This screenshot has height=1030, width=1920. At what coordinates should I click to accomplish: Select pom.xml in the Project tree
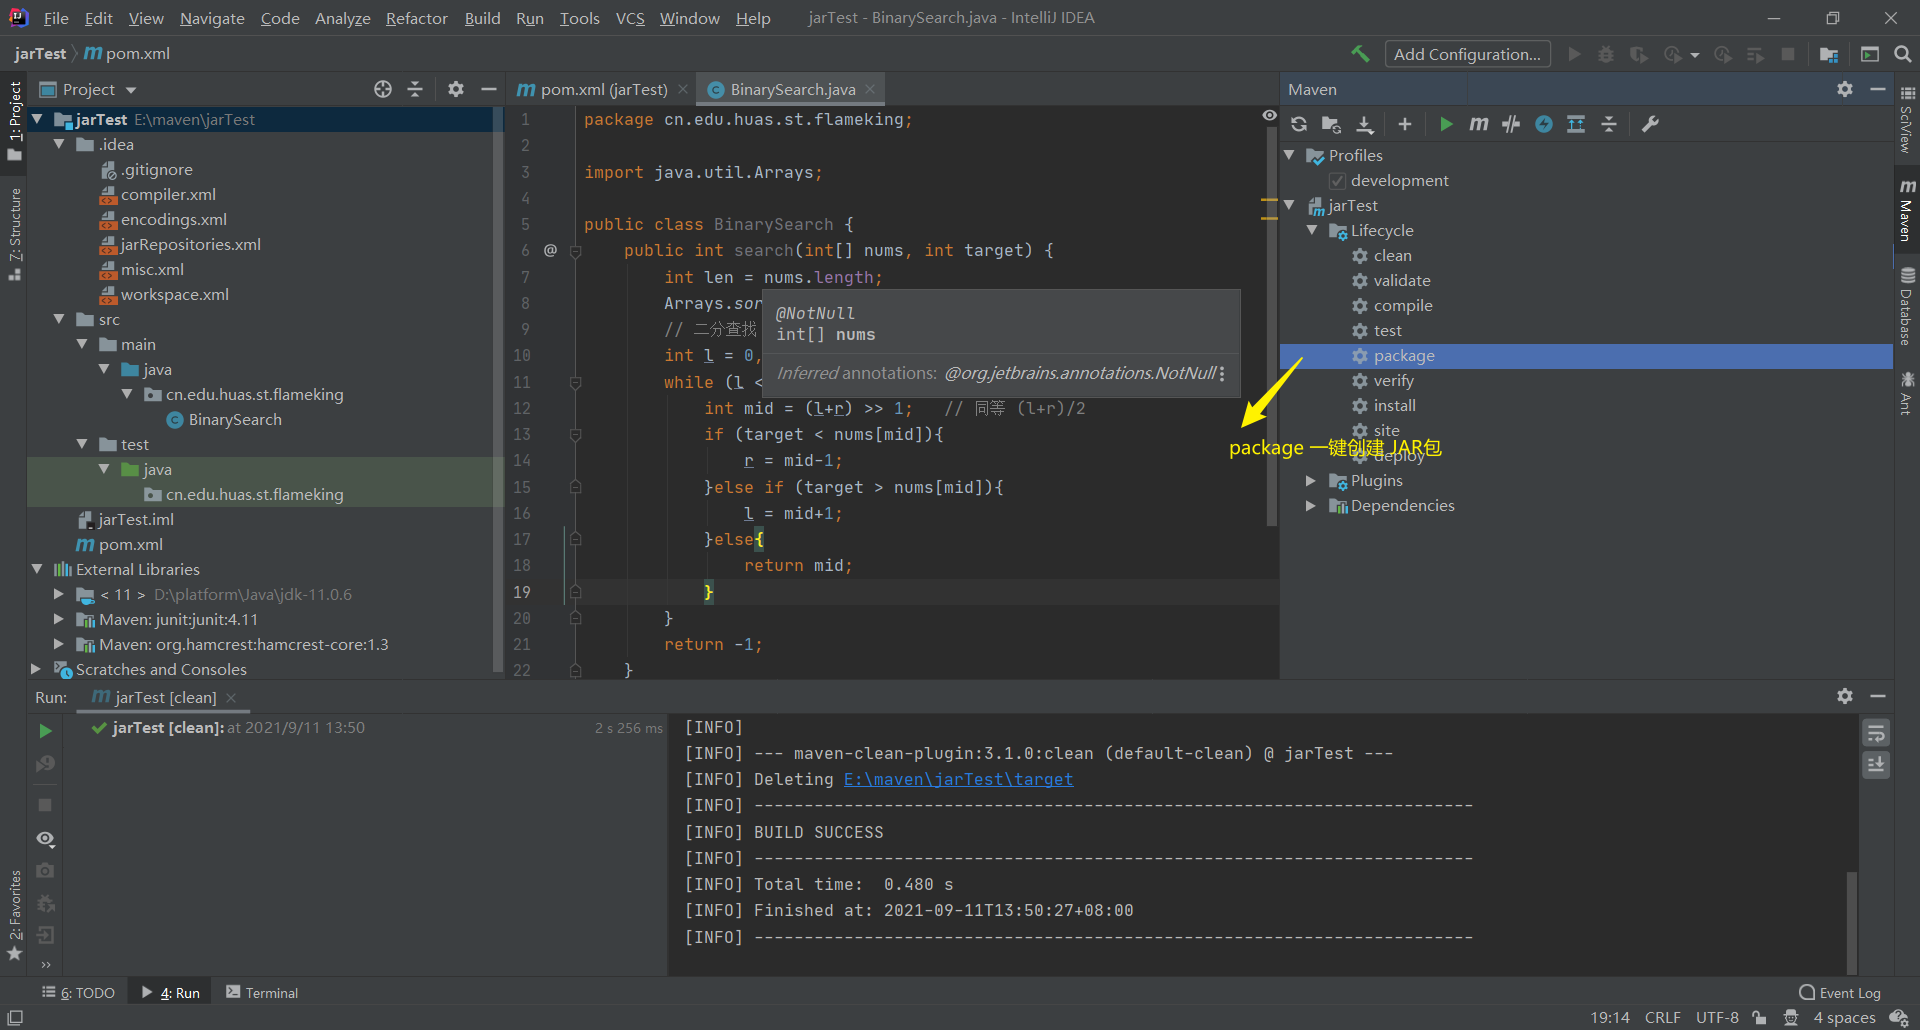pyautogui.click(x=130, y=545)
